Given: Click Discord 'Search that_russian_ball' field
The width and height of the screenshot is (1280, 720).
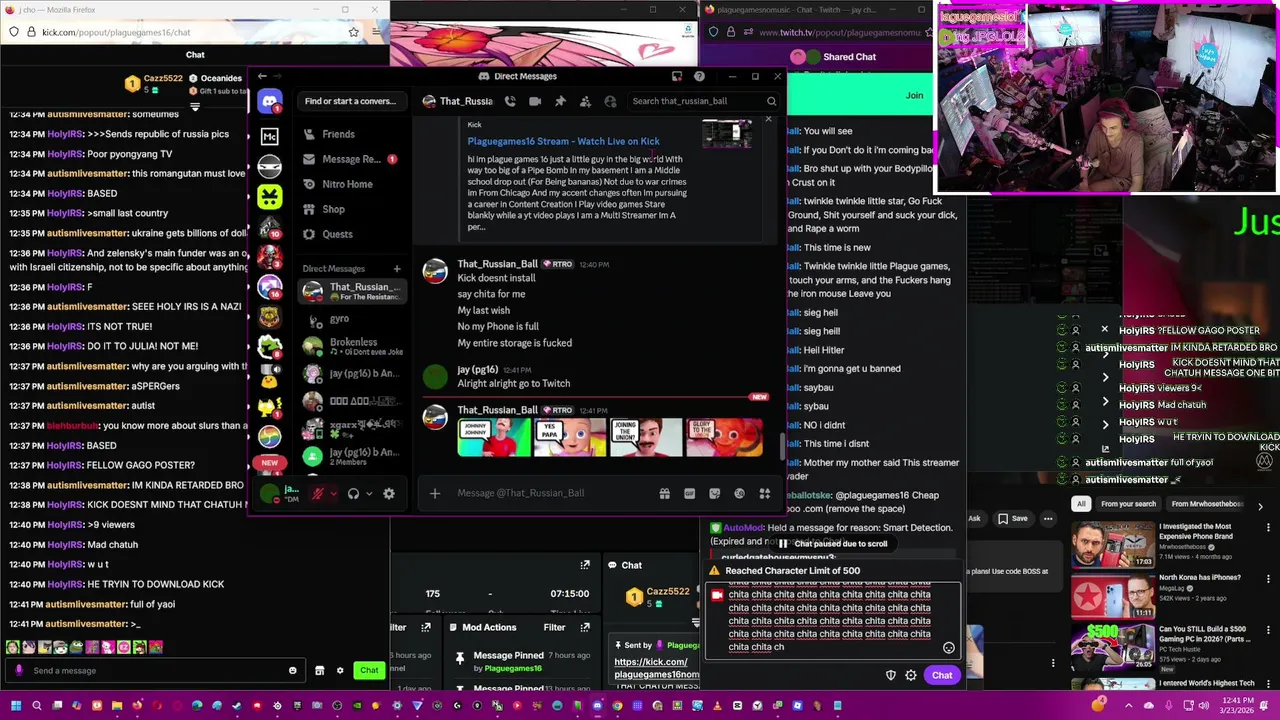Looking at the screenshot, I should (x=704, y=101).
